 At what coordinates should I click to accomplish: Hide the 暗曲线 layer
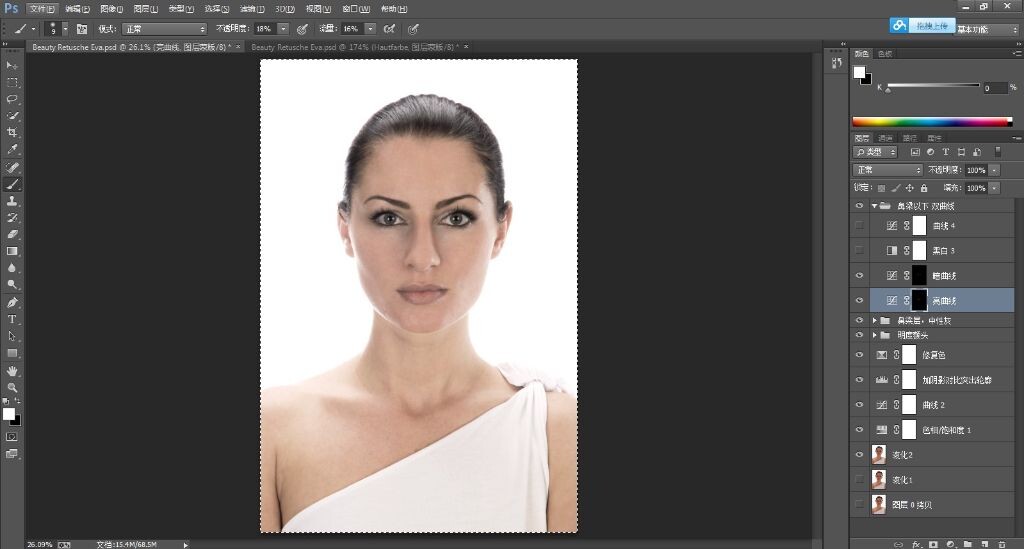(x=859, y=275)
